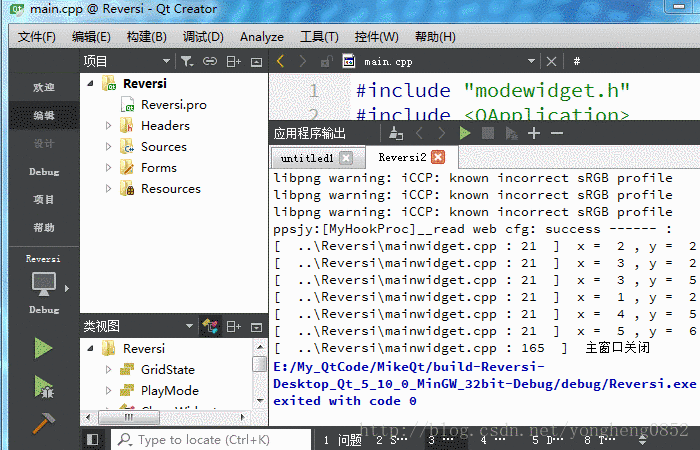Go to next item in application output

point(442,133)
